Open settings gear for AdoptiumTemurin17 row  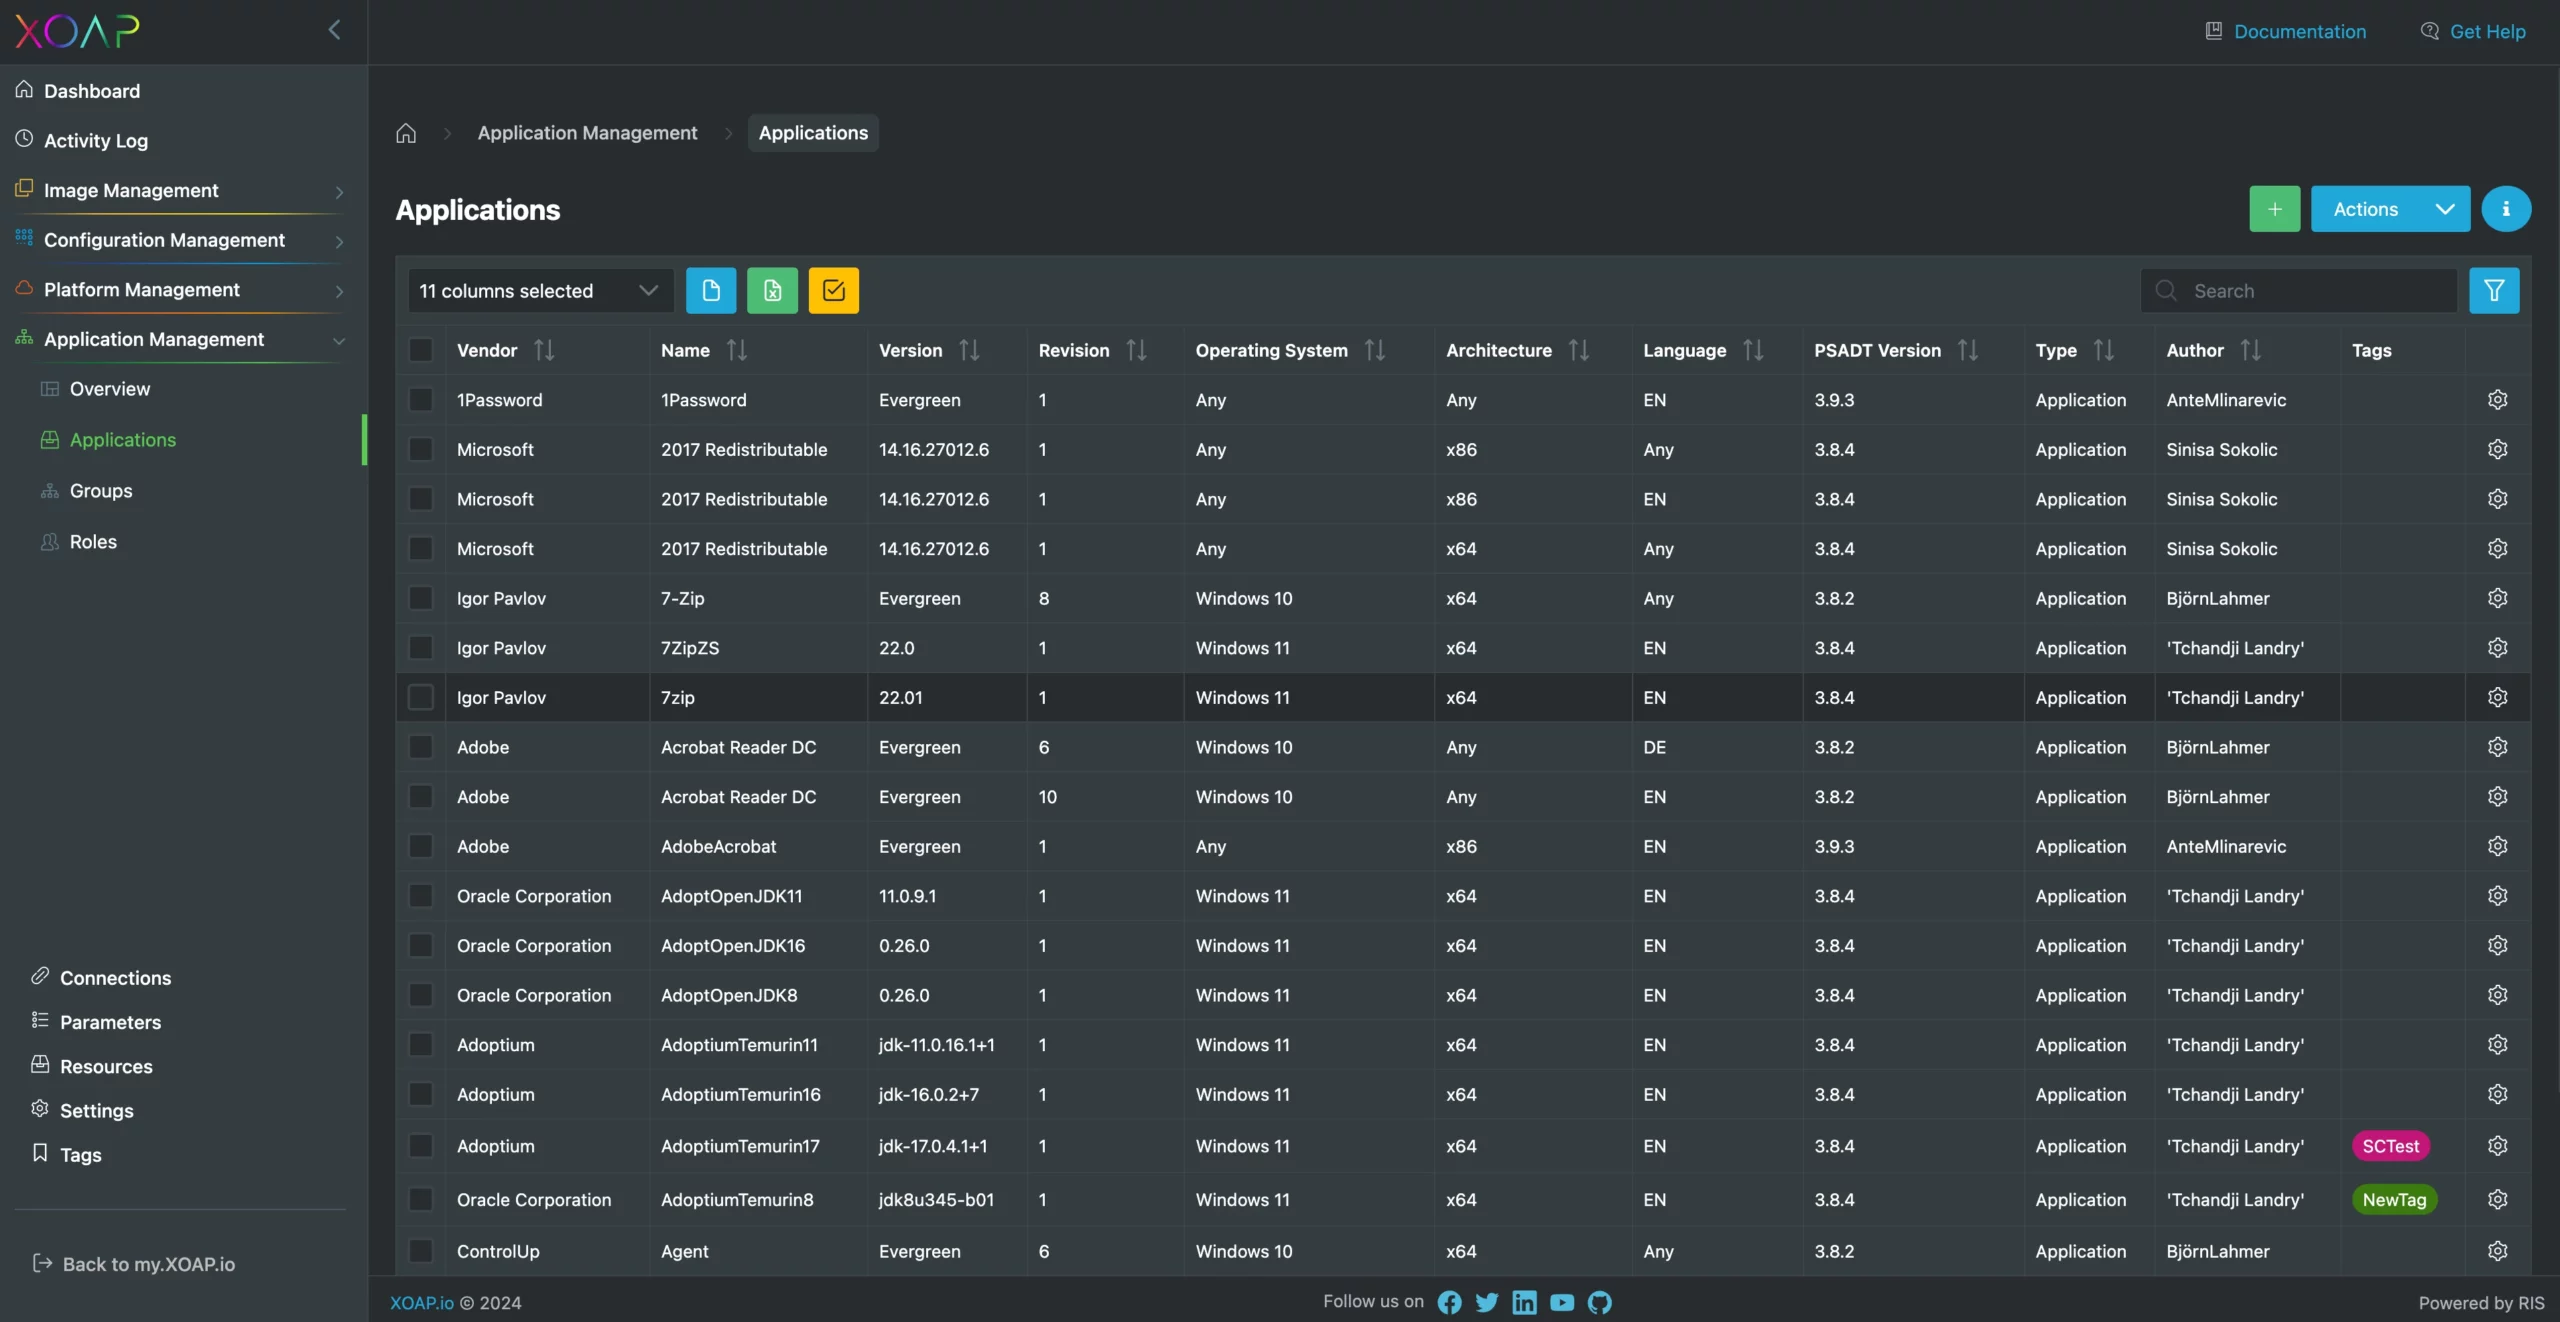[2497, 1146]
